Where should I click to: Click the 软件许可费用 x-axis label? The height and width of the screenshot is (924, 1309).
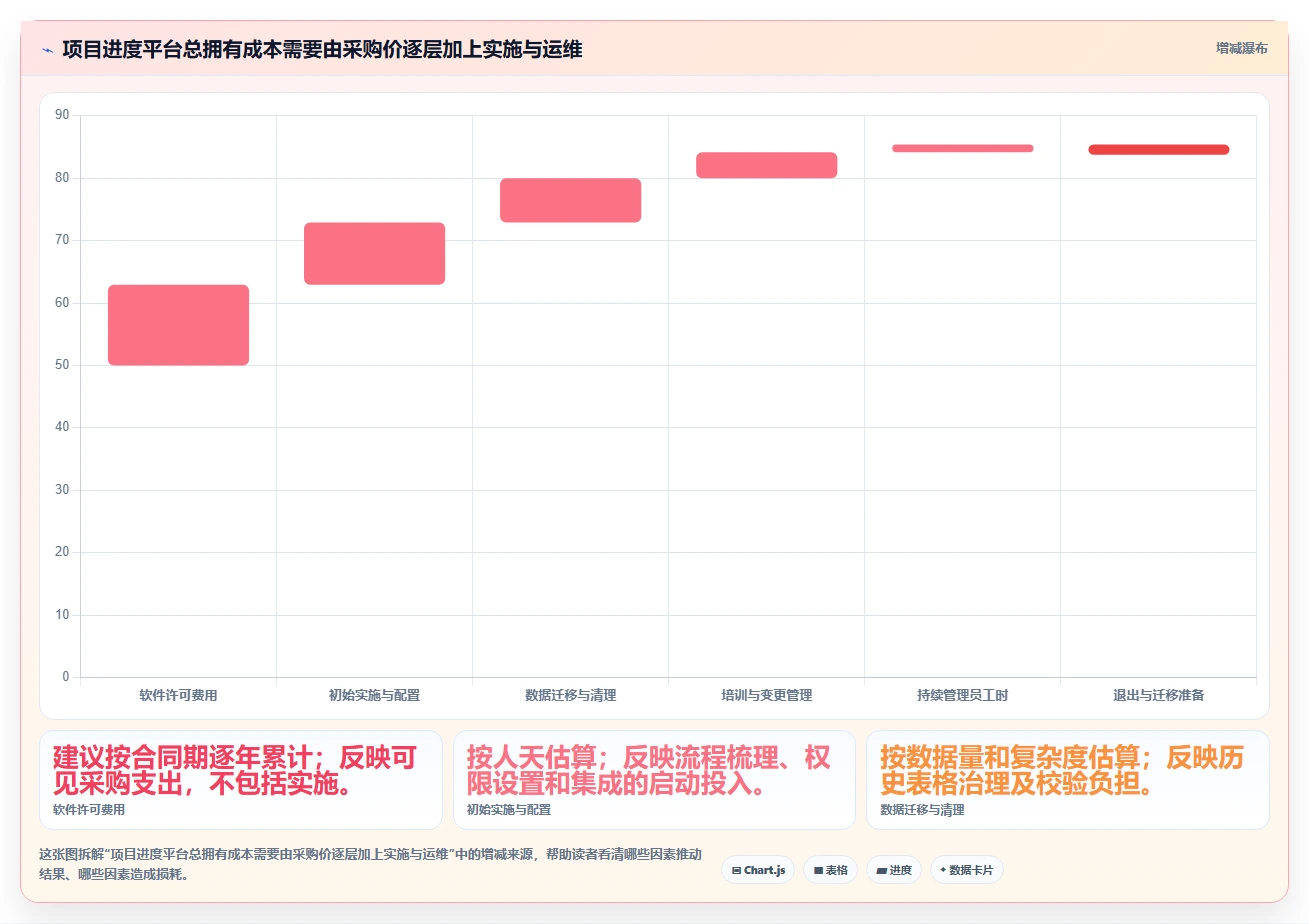tap(178, 695)
